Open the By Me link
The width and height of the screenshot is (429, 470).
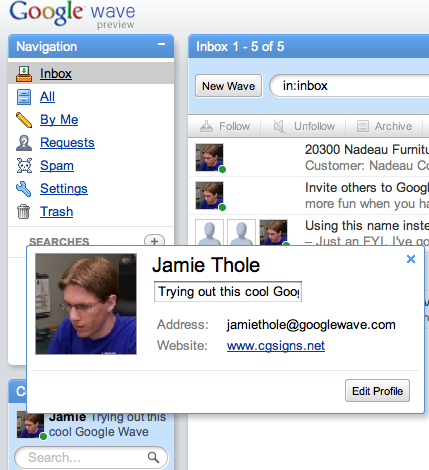click(x=59, y=120)
